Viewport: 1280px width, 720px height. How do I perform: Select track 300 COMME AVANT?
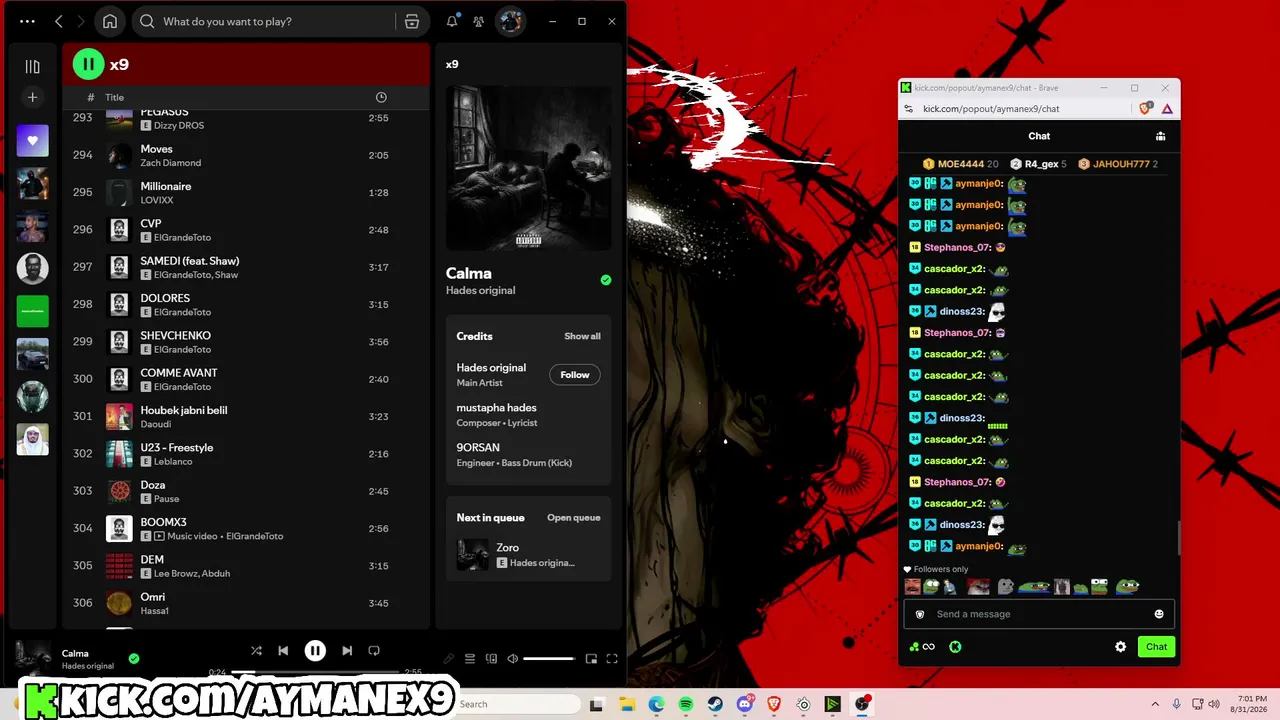coord(246,379)
